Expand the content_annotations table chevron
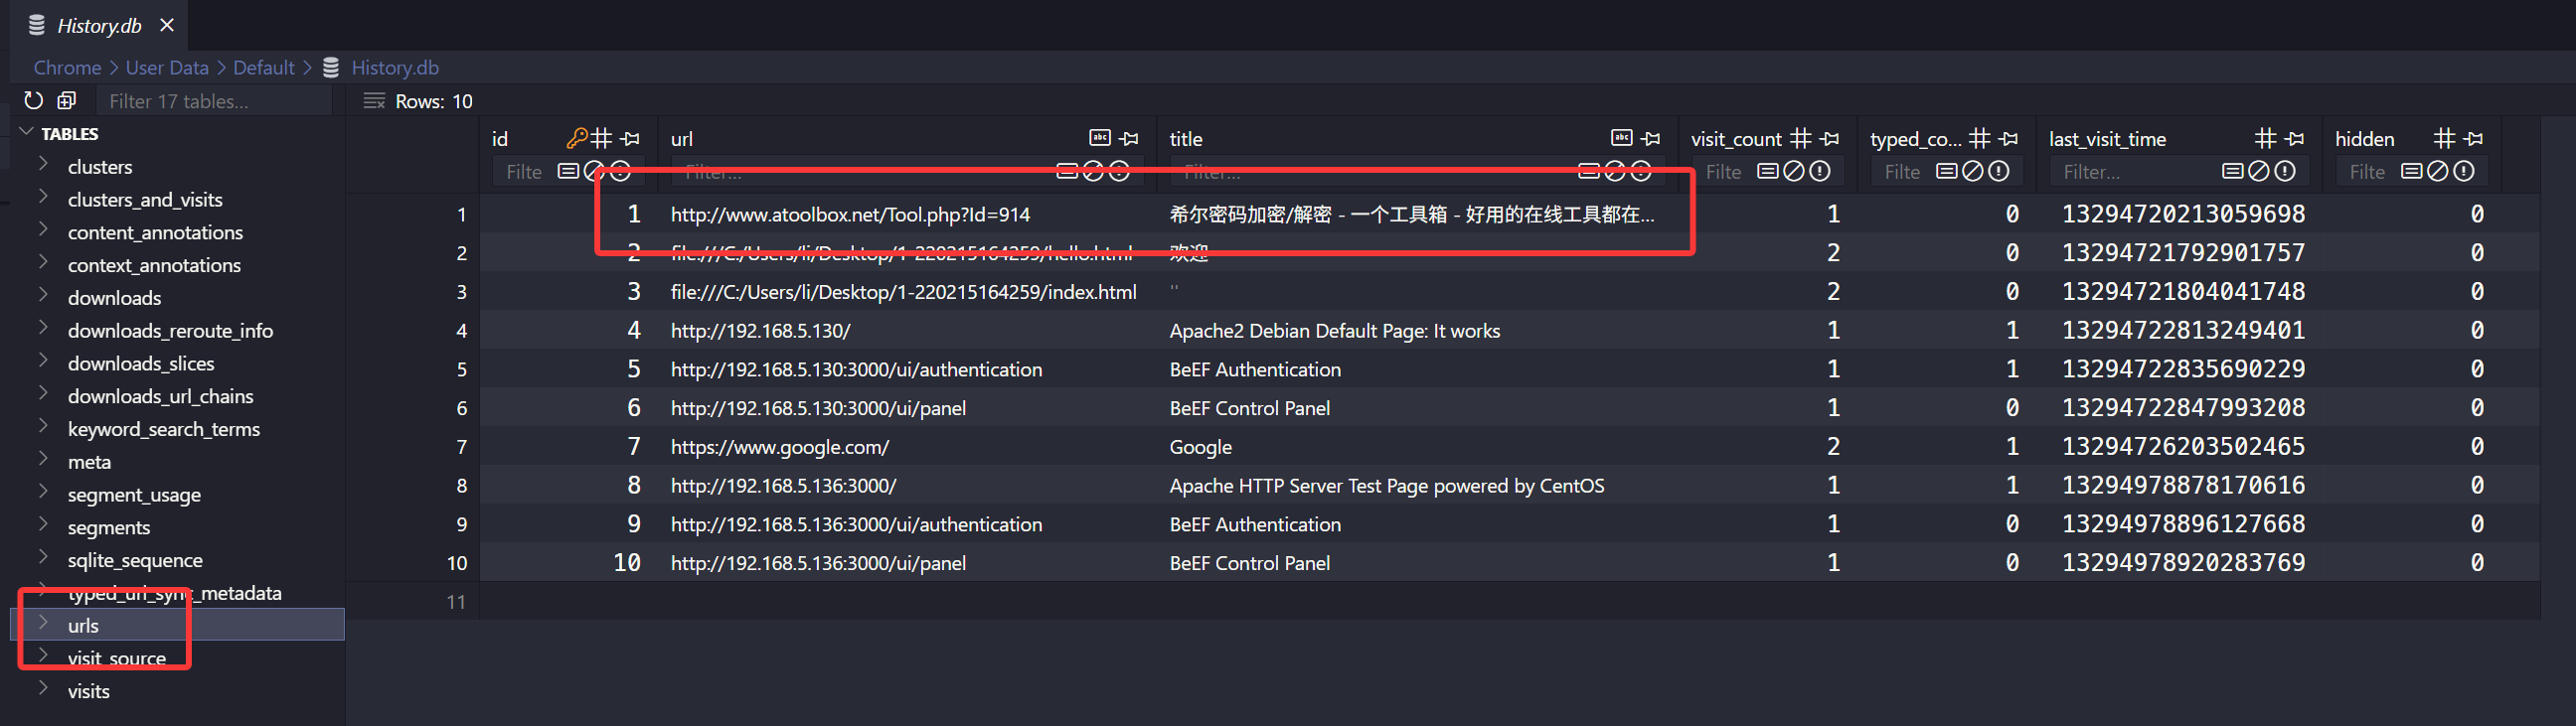Image resolution: width=2576 pixels, height=726 pixels. click(43, 229)
